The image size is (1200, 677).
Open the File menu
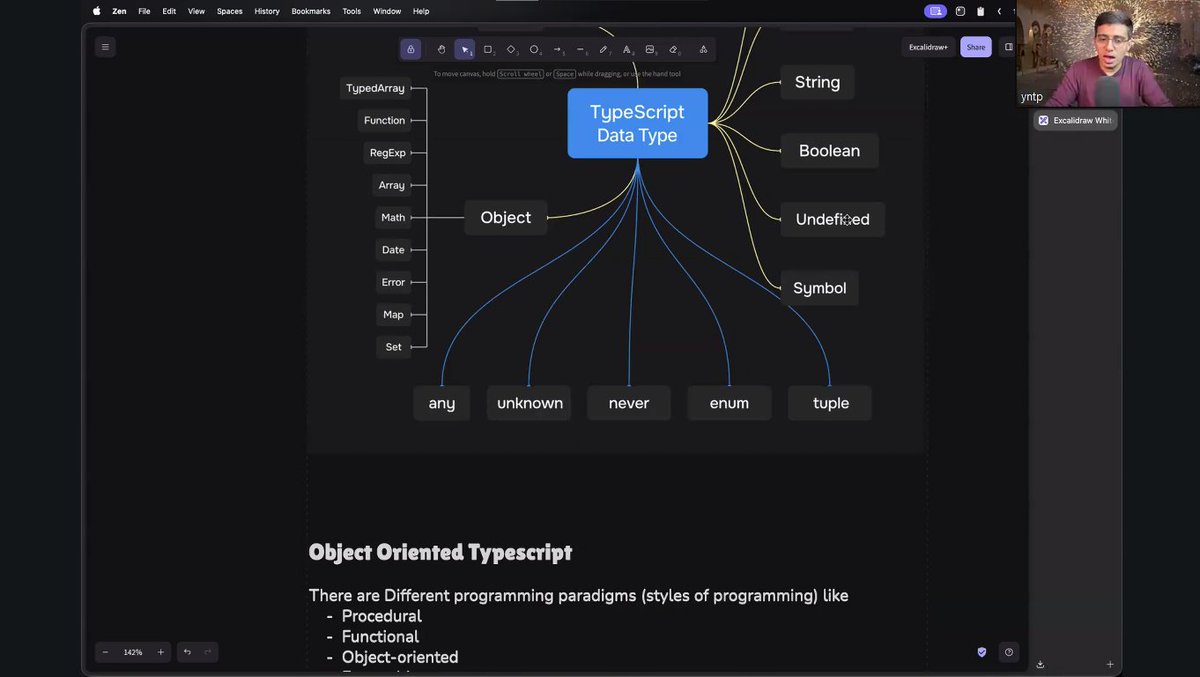pos(144,11)
